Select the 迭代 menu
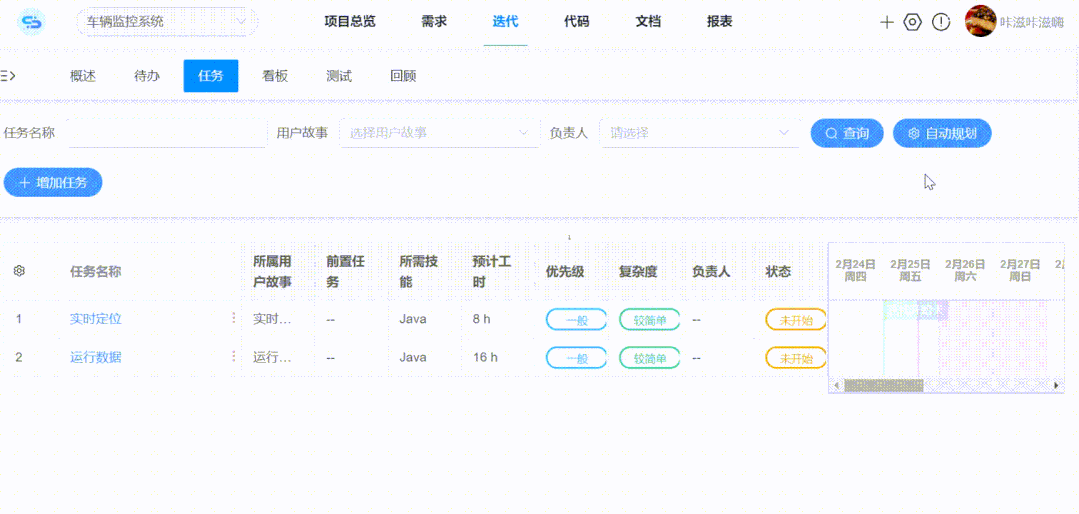The image size is (1079, 514). coord(505,21)
